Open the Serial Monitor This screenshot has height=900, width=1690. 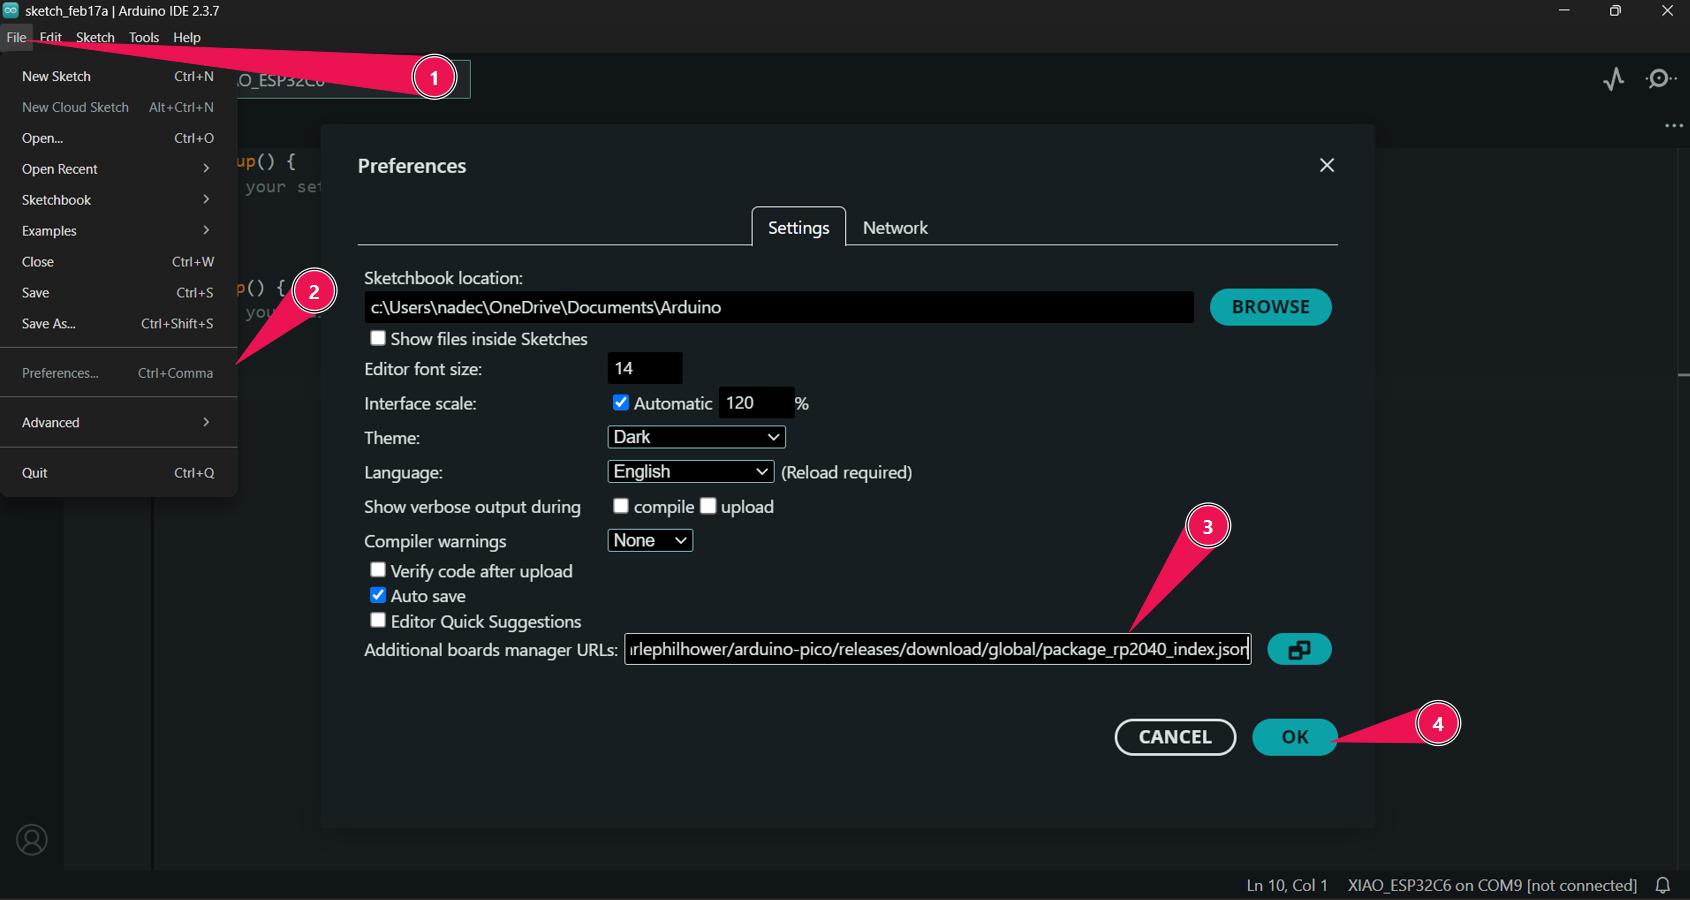point(1661,79)
